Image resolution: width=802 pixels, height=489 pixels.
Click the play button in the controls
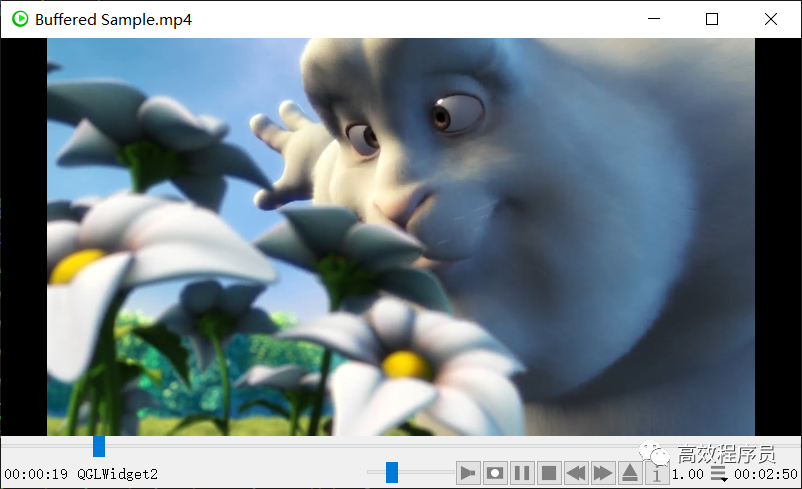468,473
